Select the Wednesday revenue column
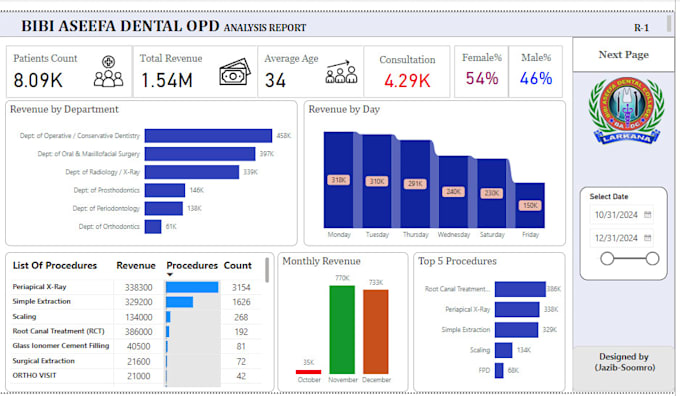This screenshot has height=396, width=680. 453,192
